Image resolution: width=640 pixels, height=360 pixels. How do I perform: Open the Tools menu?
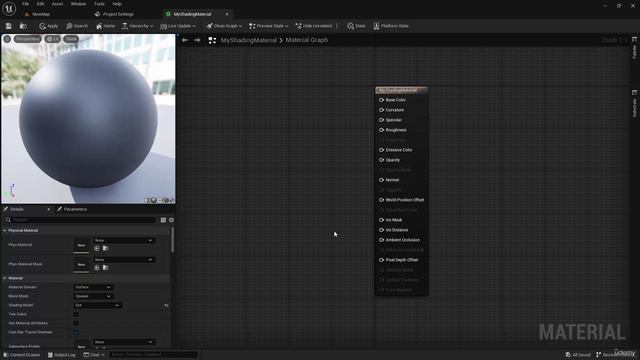[x=100, y=4]
